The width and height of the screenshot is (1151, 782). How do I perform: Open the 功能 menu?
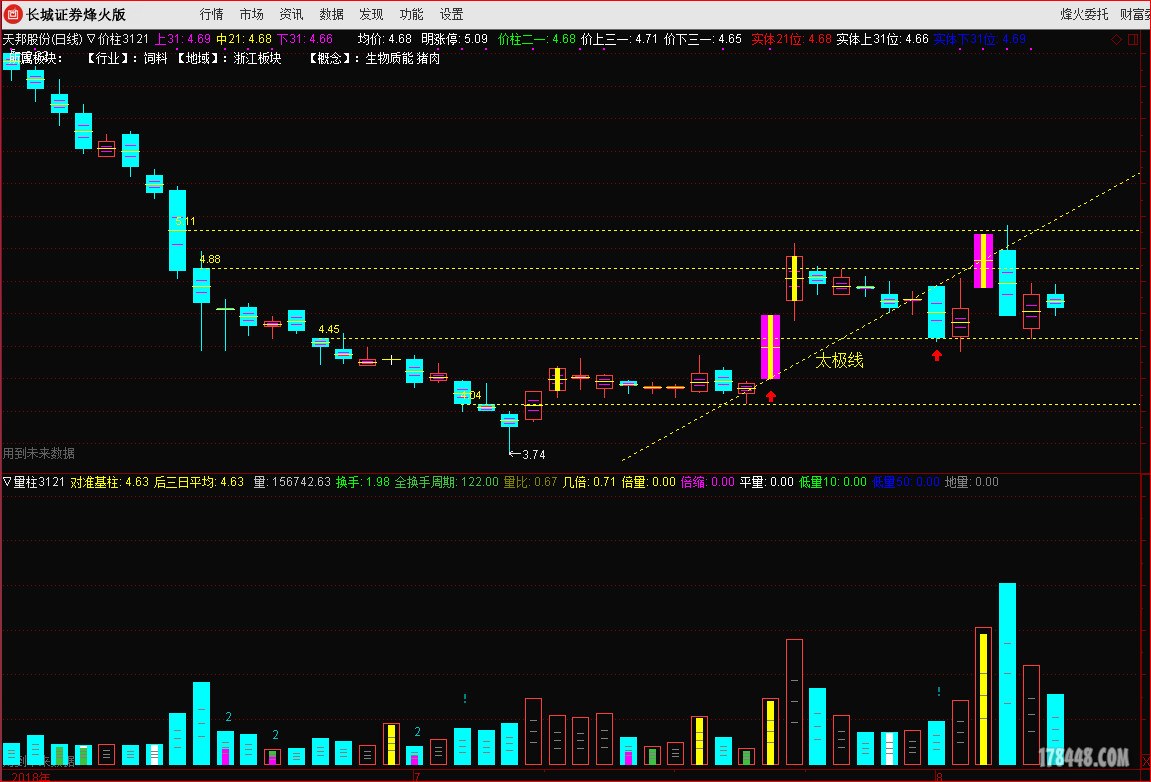coord(411,14)
